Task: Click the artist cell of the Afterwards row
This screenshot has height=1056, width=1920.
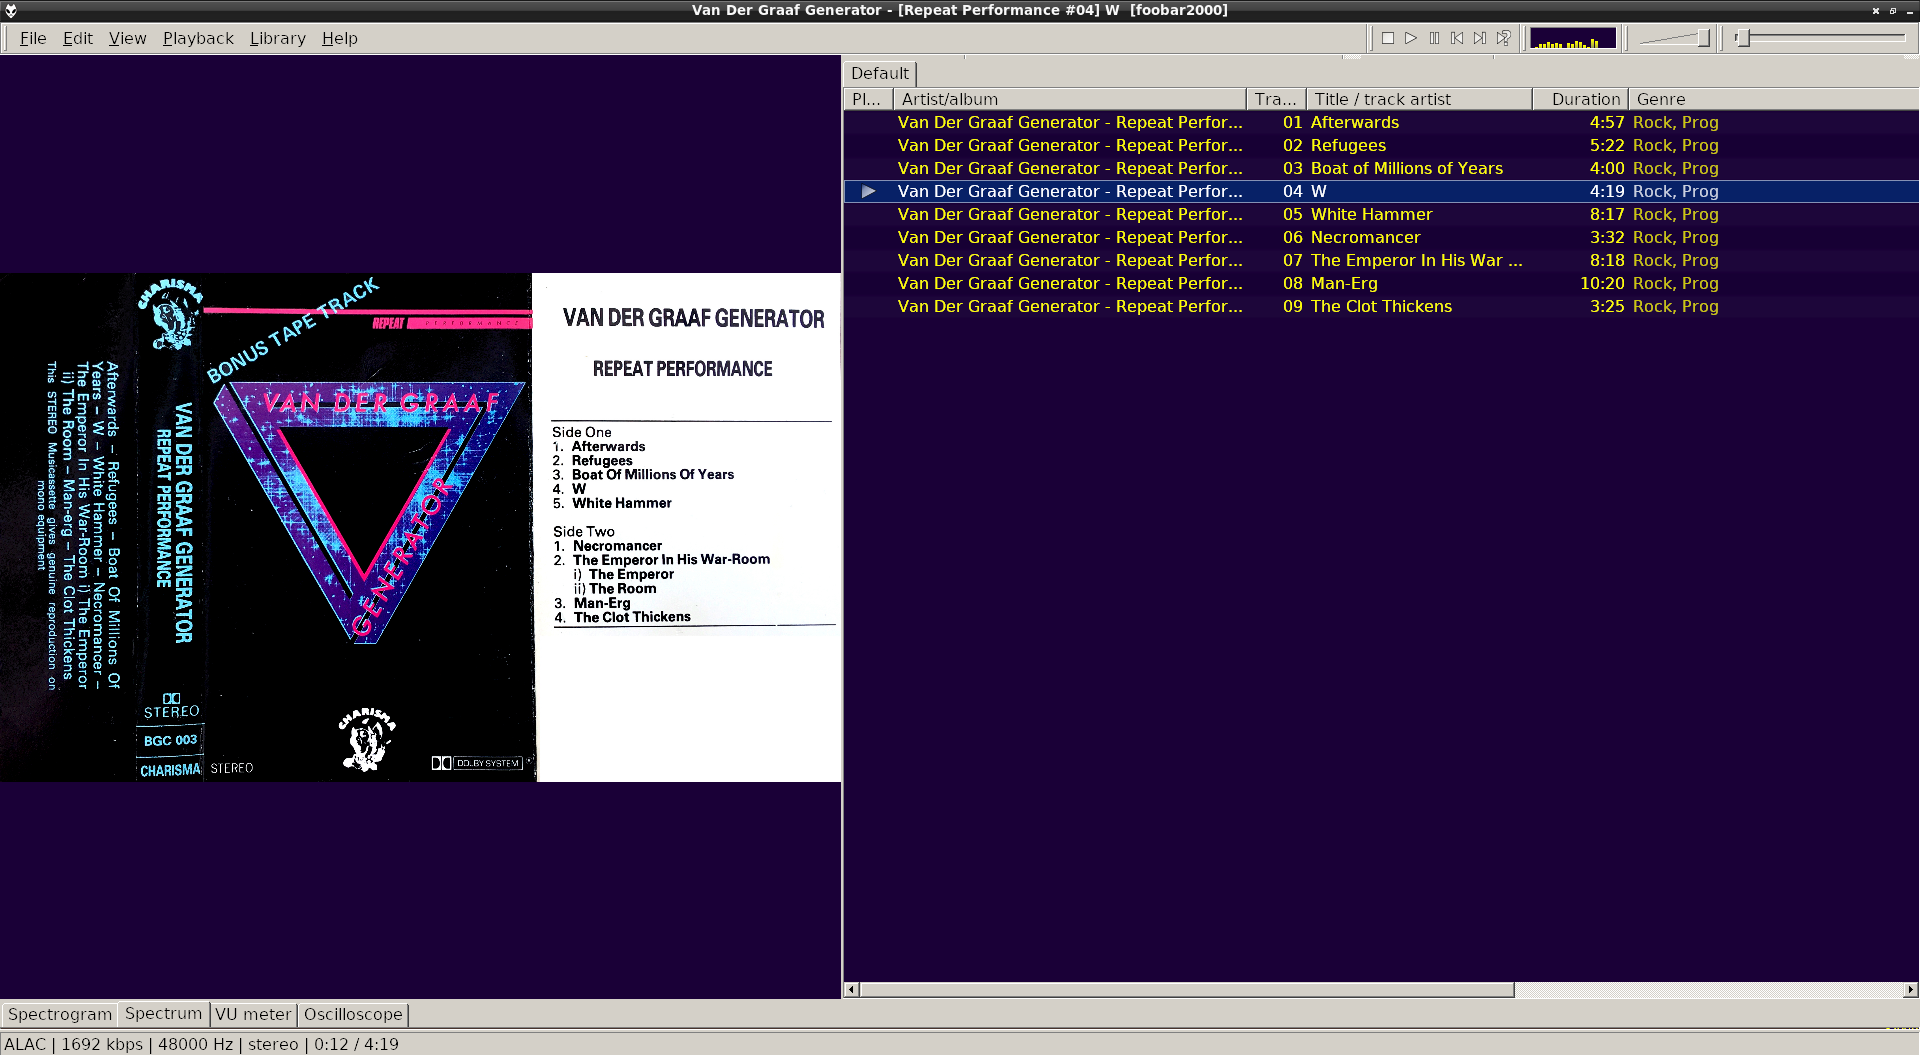Action: [1070, 122]
